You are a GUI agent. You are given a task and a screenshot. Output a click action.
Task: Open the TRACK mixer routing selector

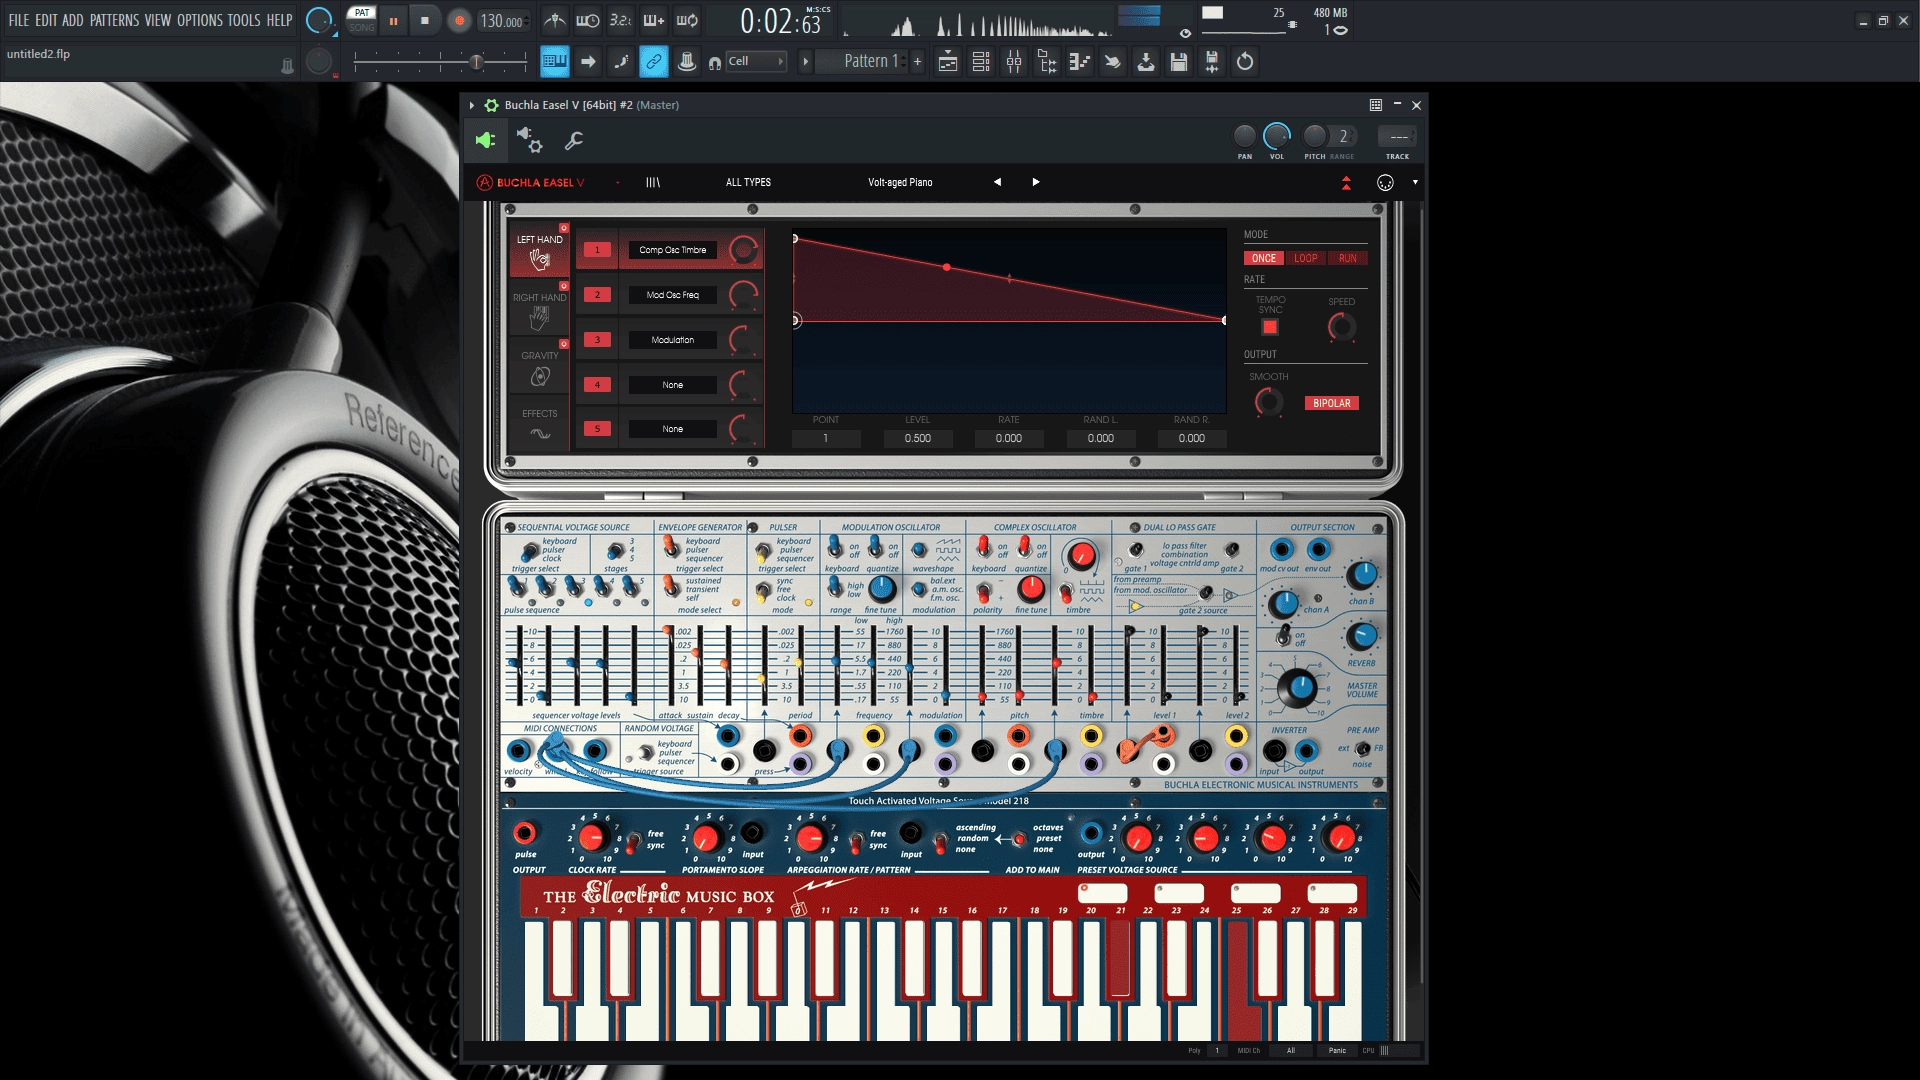coord(1398,137)
